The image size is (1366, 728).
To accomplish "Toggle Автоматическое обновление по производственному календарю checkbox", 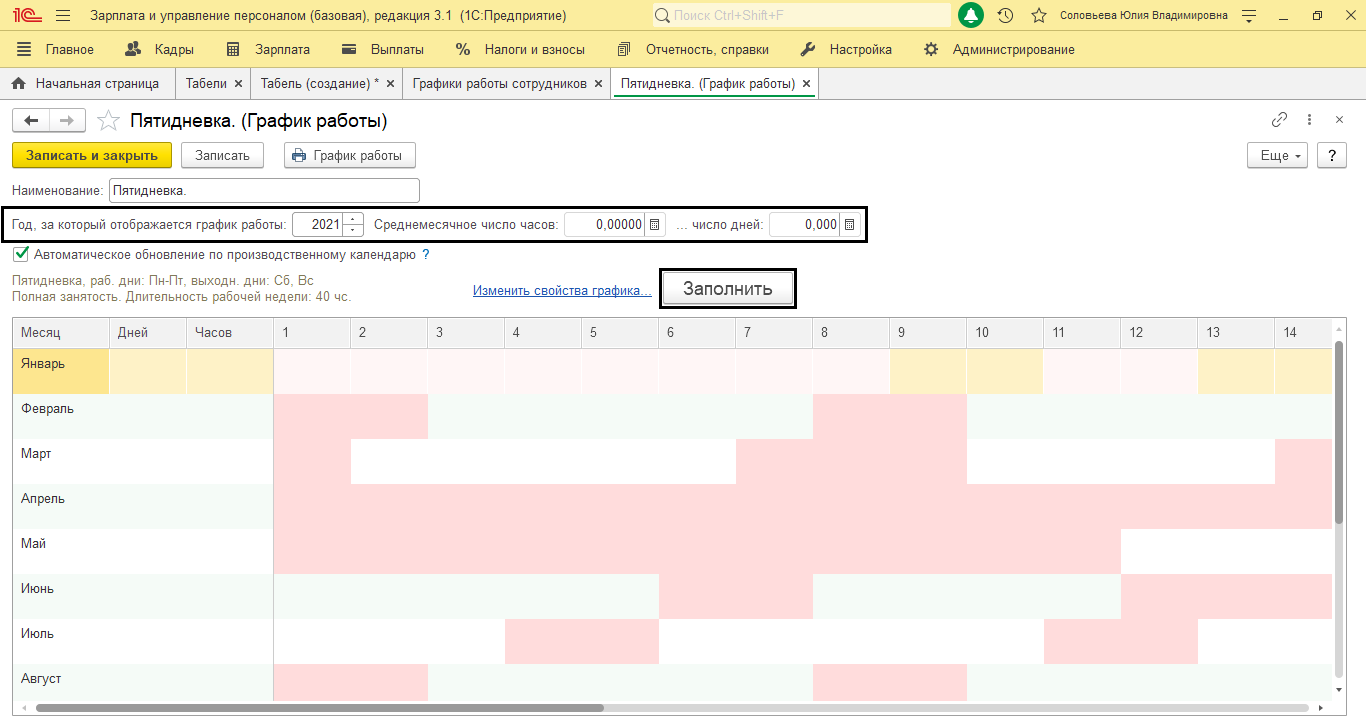I will [21, 254].
